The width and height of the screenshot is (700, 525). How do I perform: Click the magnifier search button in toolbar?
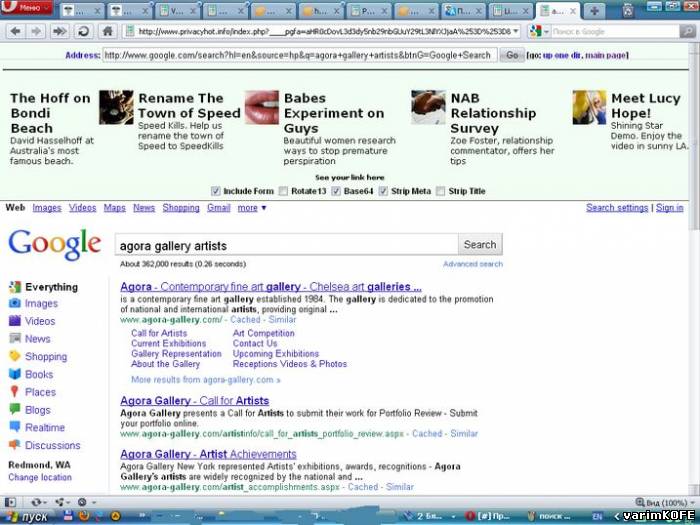click(x=688, y=31)
